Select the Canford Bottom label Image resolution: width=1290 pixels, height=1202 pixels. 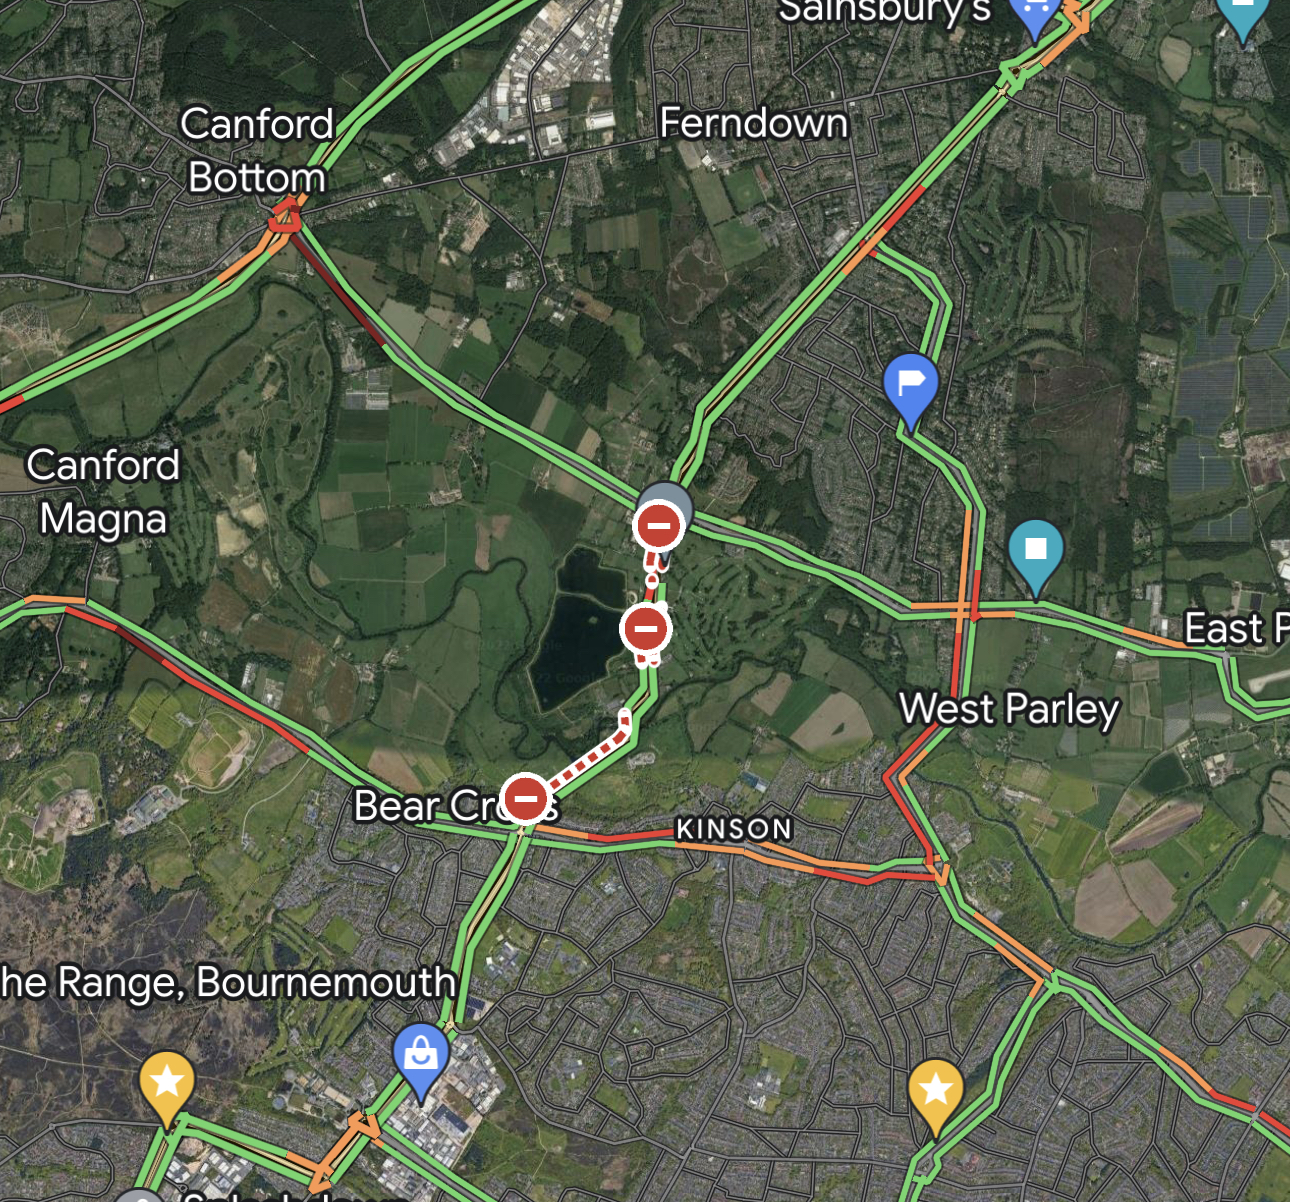coord(257,150)
